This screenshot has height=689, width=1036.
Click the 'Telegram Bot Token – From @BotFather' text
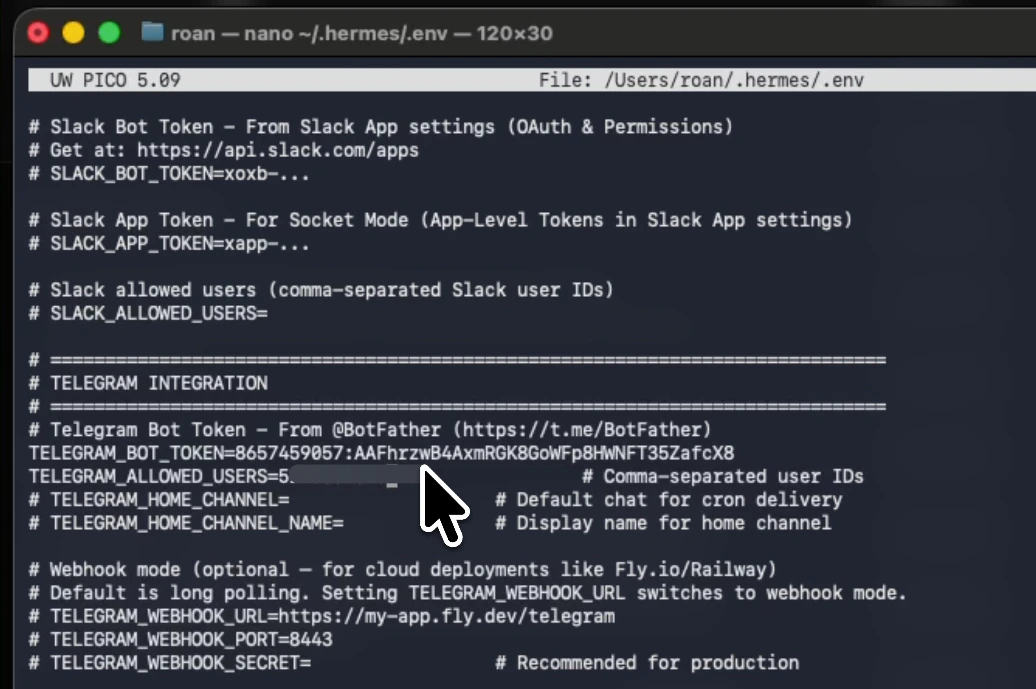click(x=245, y=430)
